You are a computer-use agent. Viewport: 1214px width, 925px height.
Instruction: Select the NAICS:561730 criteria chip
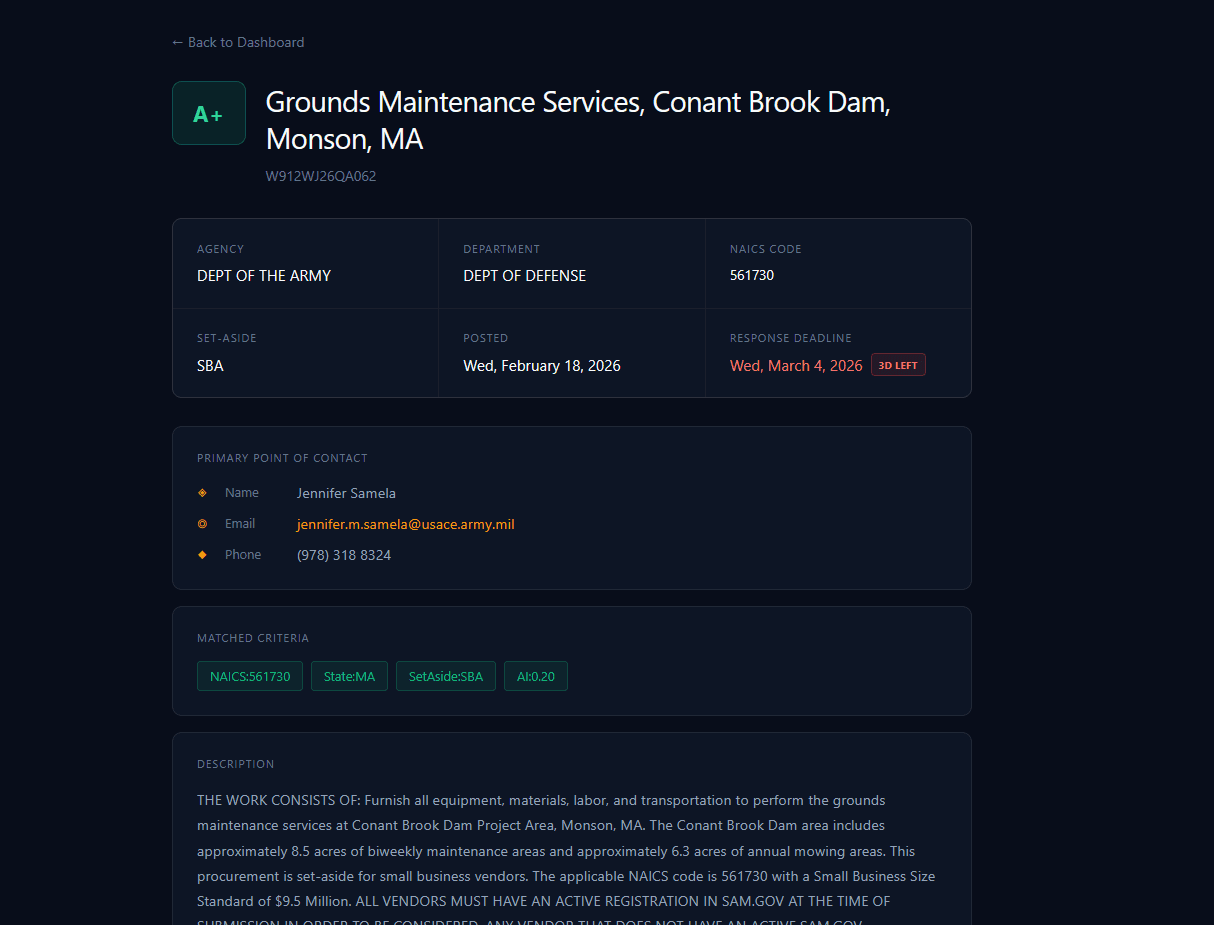click(x=249, y=676)
